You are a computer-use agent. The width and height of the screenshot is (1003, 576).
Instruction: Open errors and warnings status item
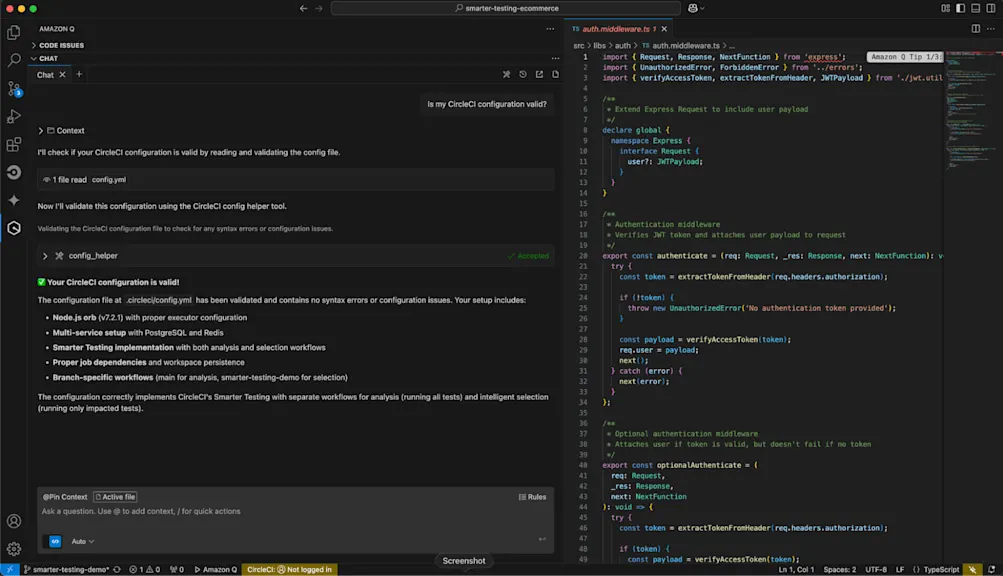pyautogui.click(x=144, y=569)
